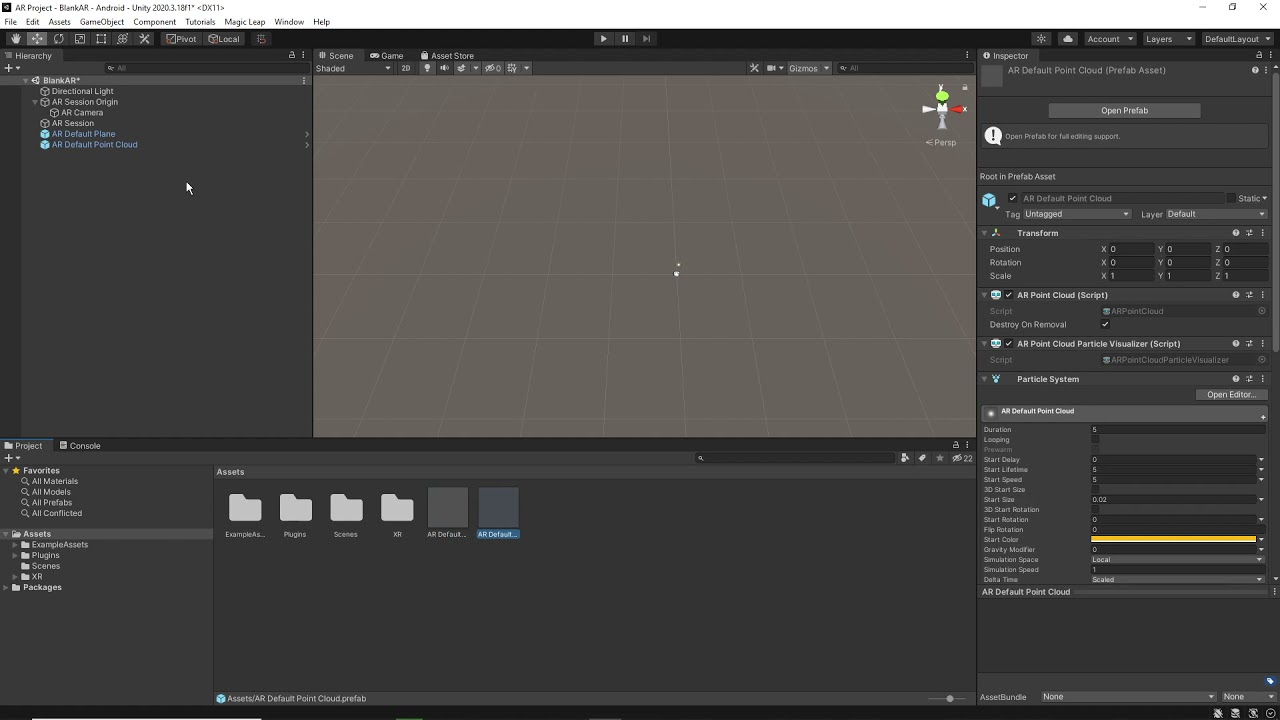The height and width of the screenshot is (720, 1280).
Task: Open the DefaultLayout dropdown
Action: click(x=1237, y=39)
